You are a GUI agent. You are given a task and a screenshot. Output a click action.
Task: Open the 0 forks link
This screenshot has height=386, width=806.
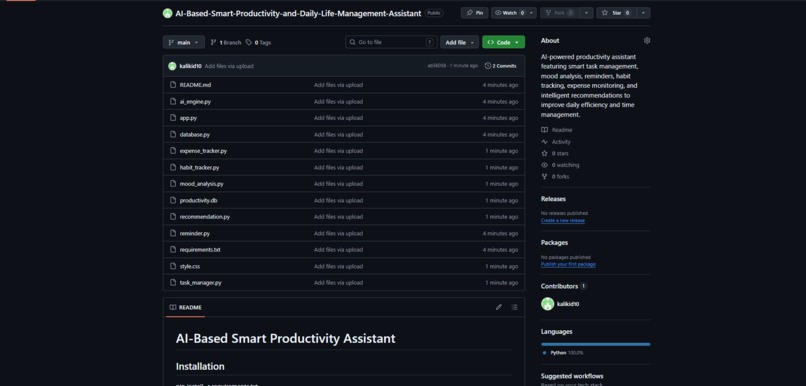555,176
